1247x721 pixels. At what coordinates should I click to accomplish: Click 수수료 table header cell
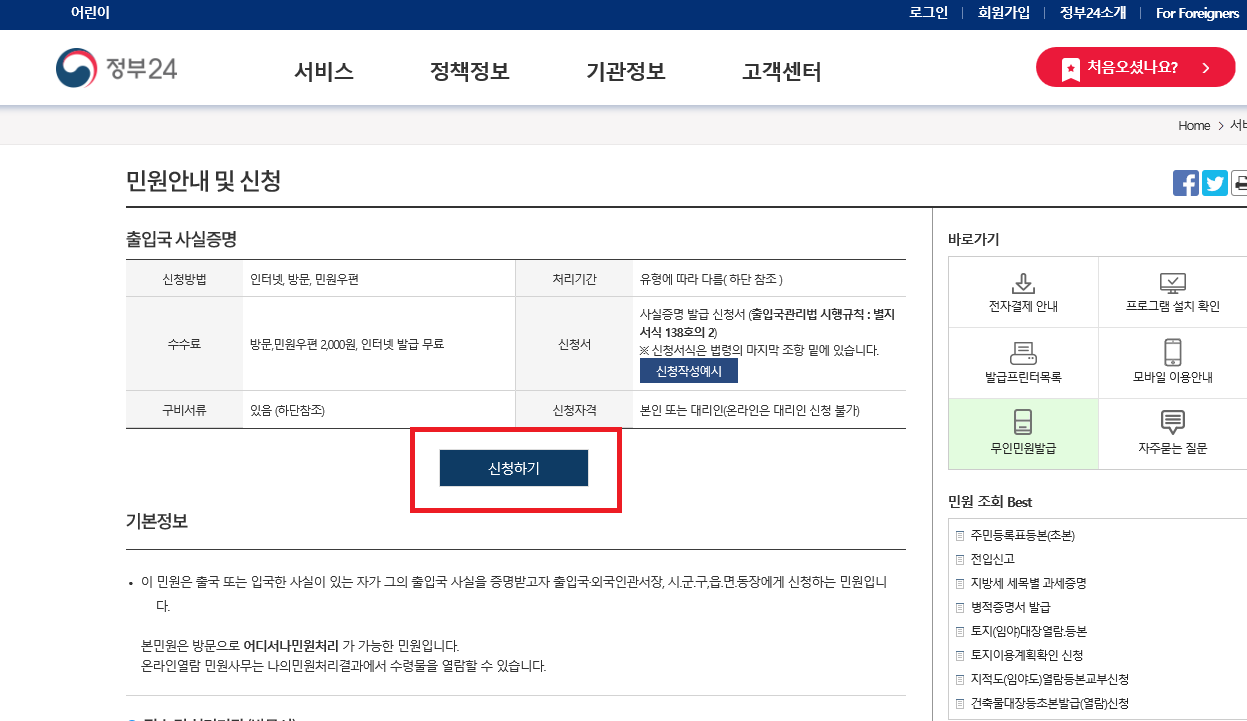(x=184, y=344)
